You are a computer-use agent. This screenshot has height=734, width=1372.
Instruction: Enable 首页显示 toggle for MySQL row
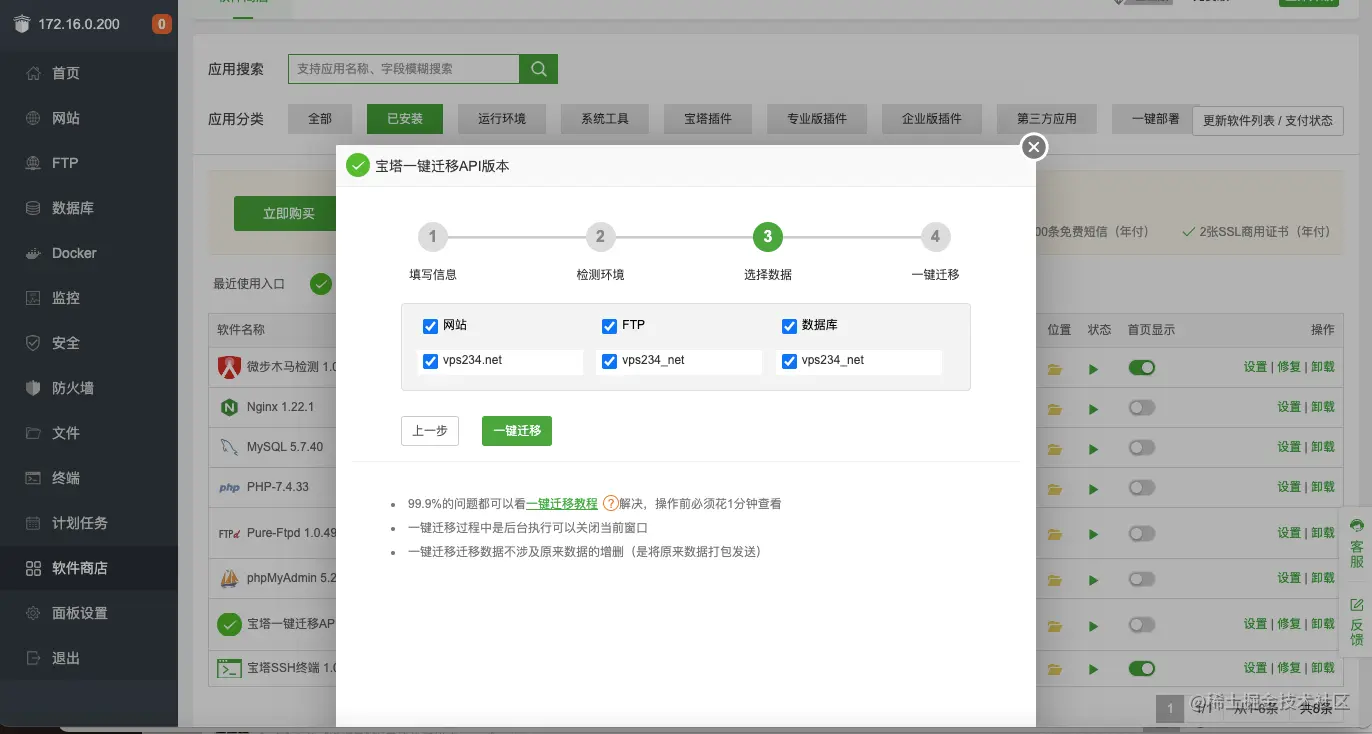(1141, 447)
